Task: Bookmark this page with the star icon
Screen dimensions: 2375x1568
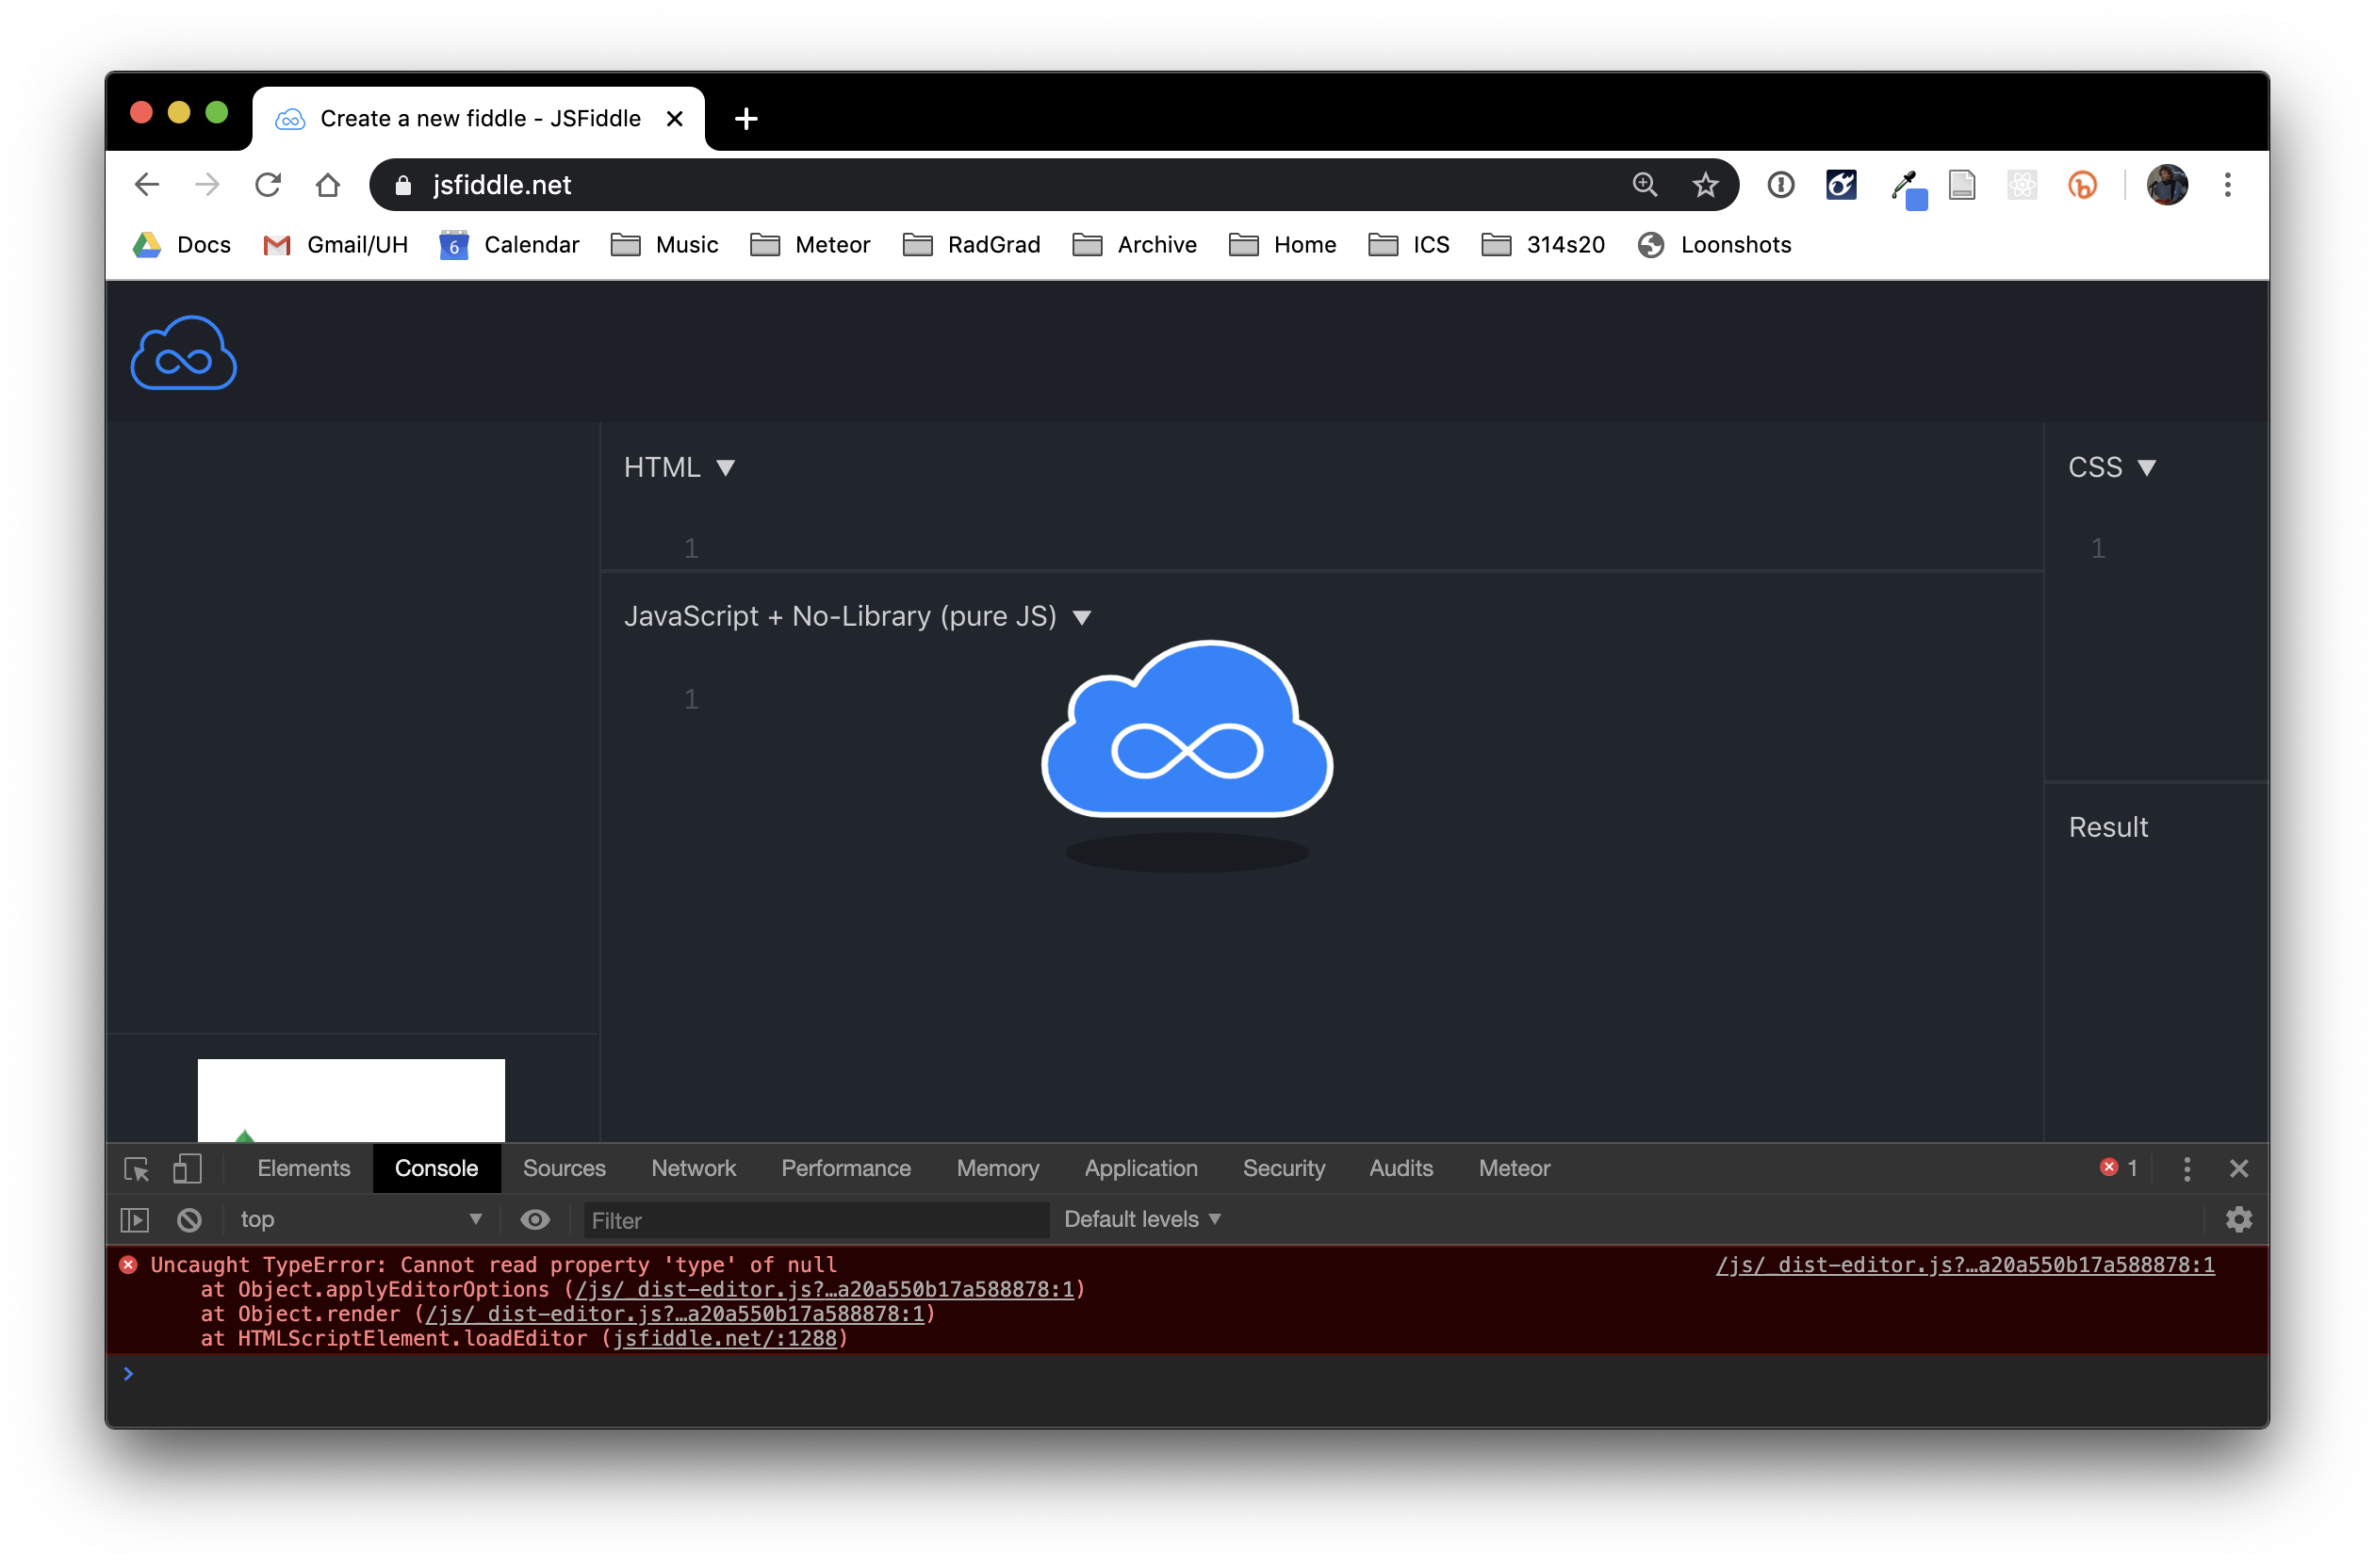Action: 1706,185
